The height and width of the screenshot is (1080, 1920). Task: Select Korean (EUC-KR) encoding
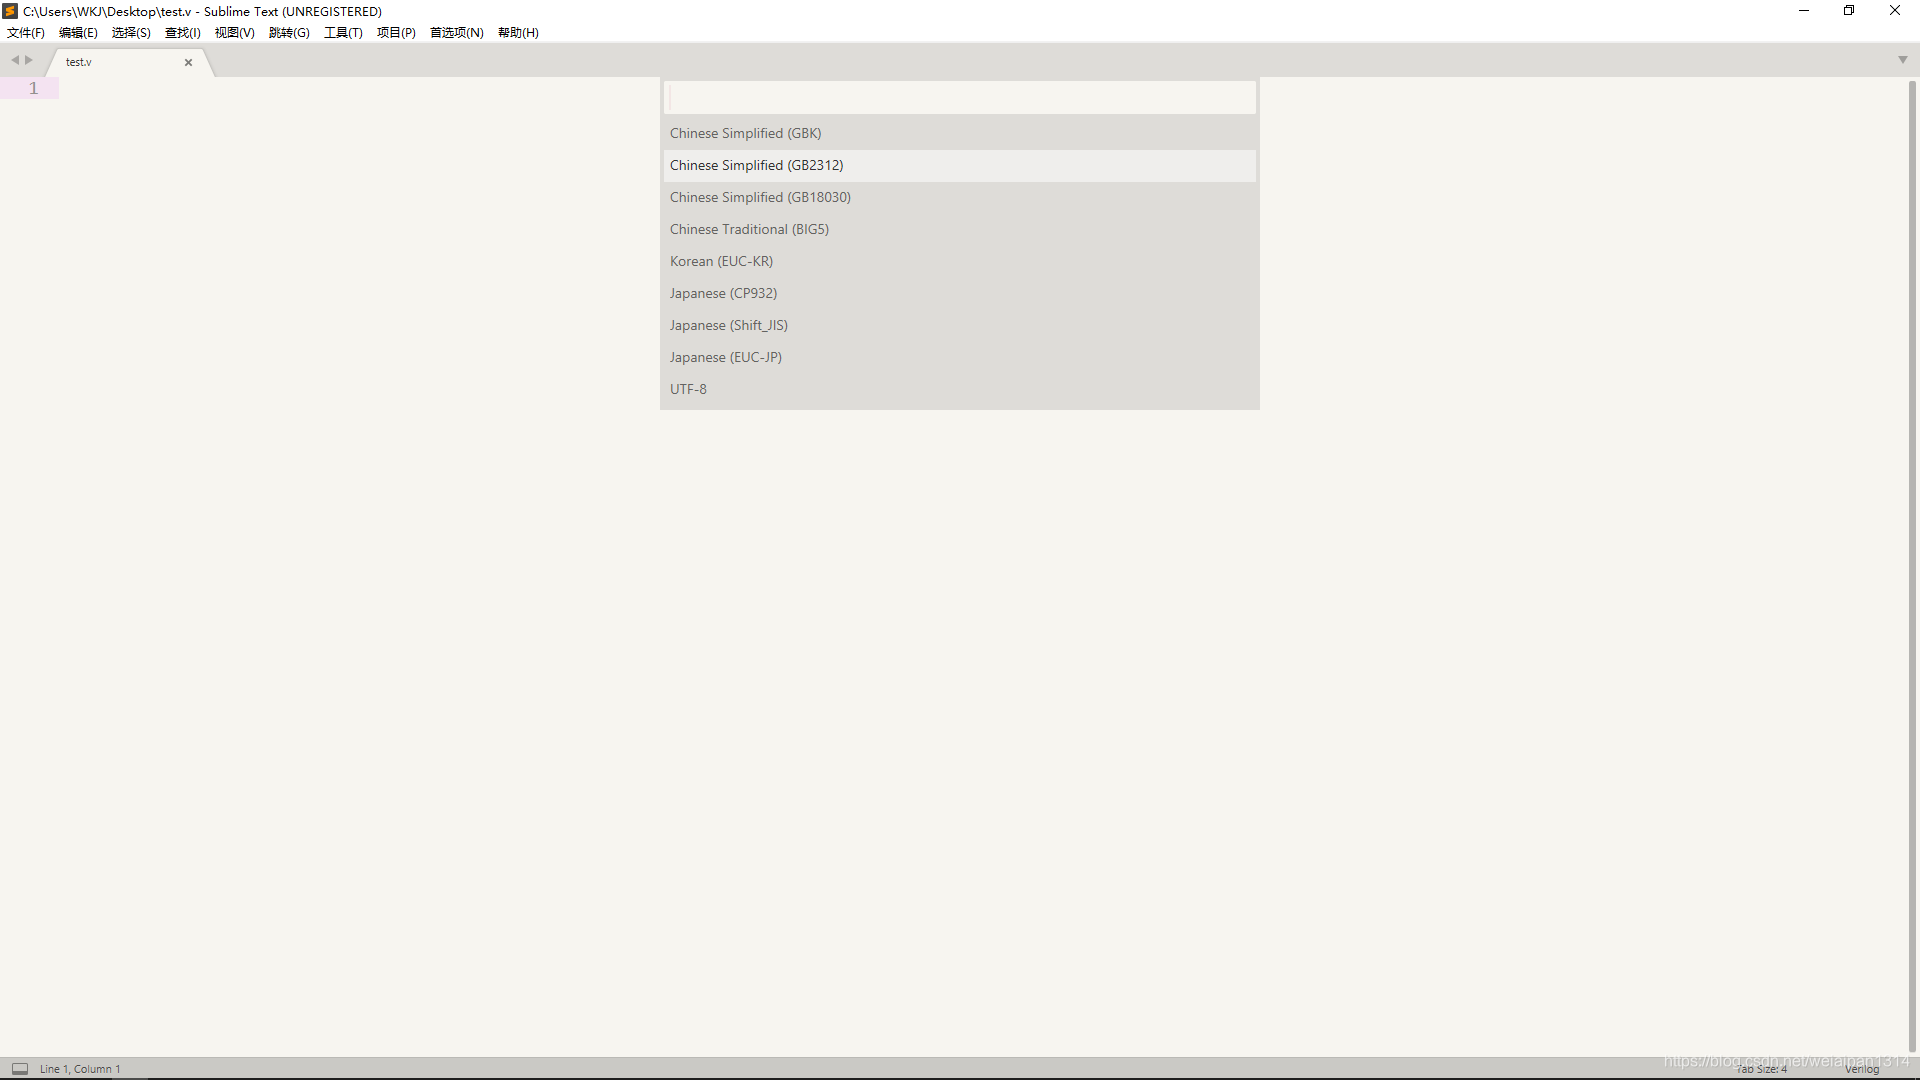[721, 261]
